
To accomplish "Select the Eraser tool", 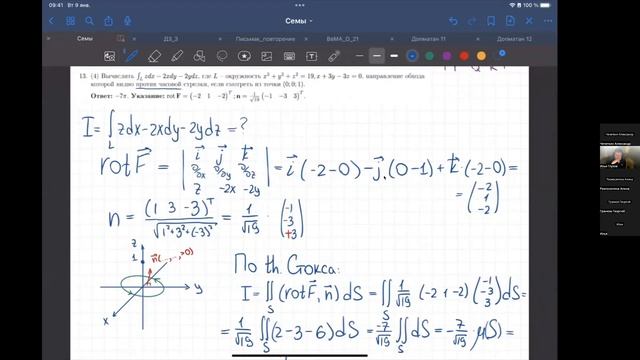I will pos(154,56).
